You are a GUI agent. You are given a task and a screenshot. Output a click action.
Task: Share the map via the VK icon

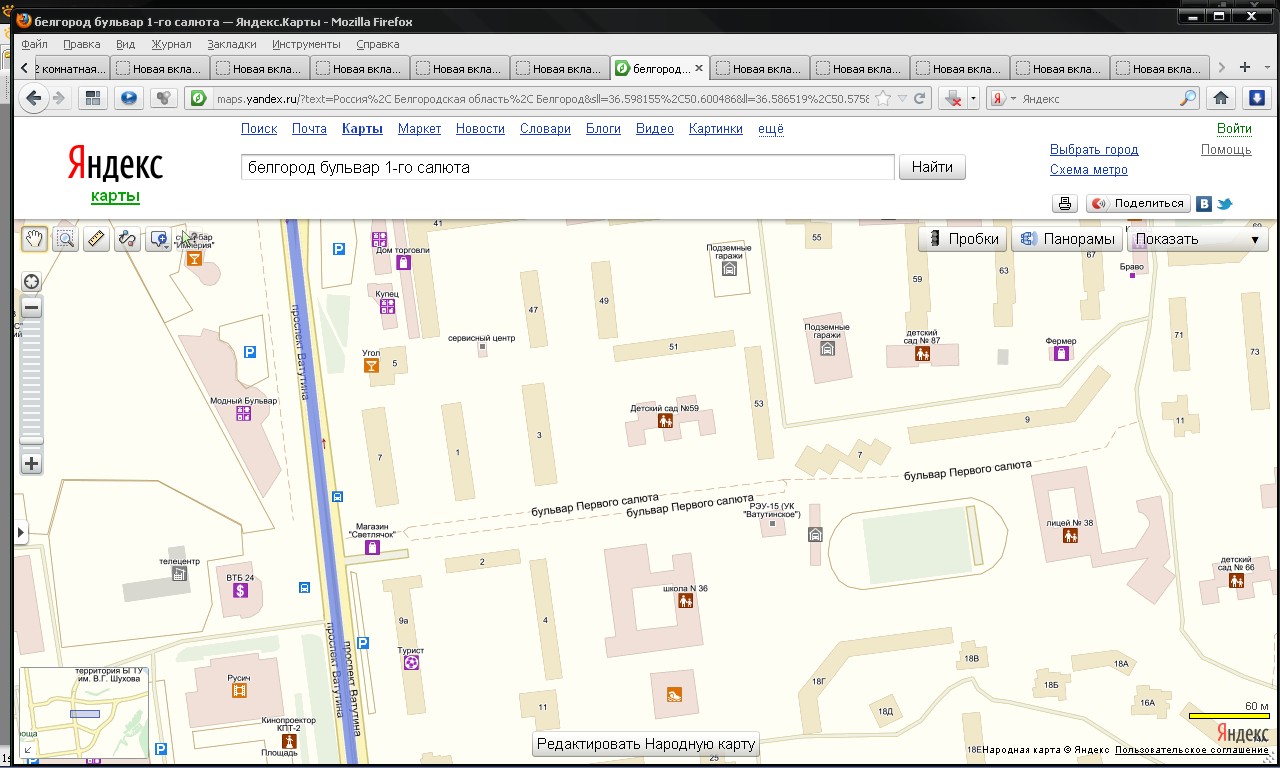1204,203
